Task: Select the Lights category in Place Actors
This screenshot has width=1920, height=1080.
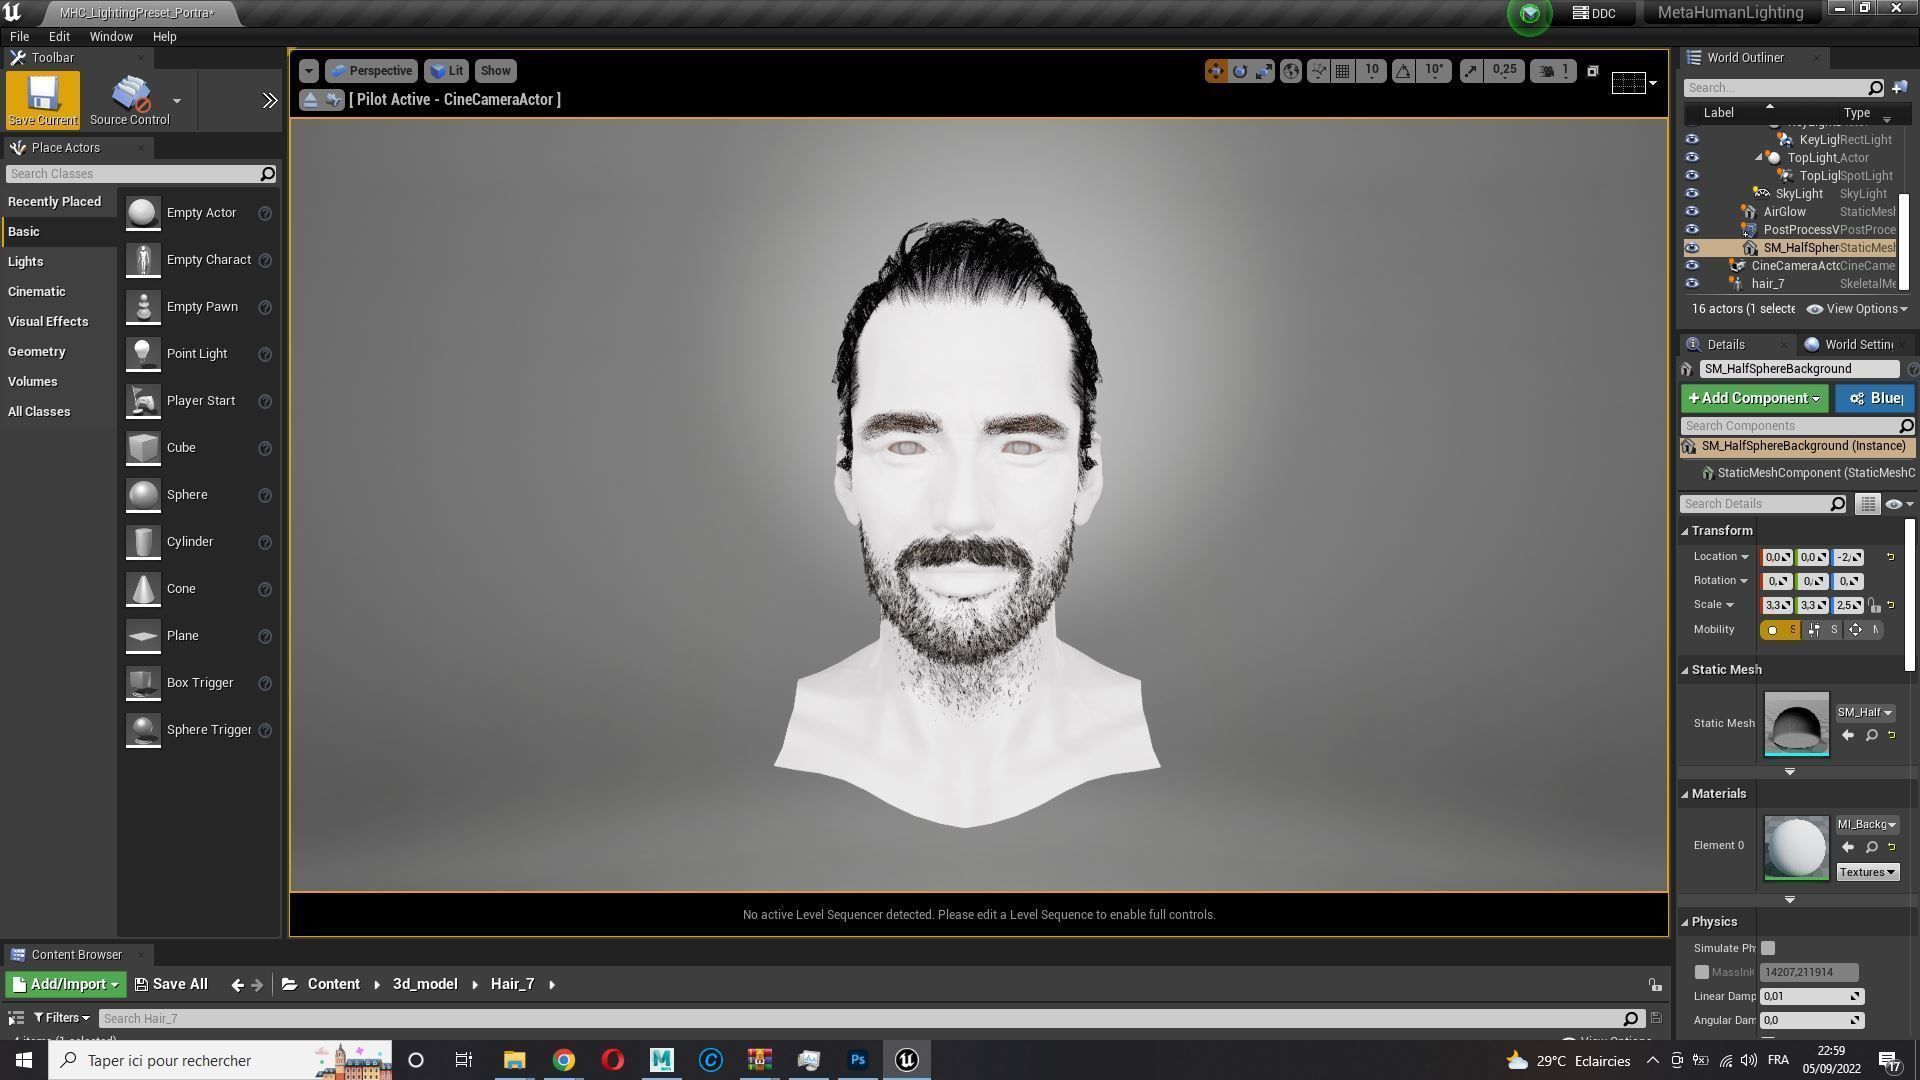Action: pos(26,262)
